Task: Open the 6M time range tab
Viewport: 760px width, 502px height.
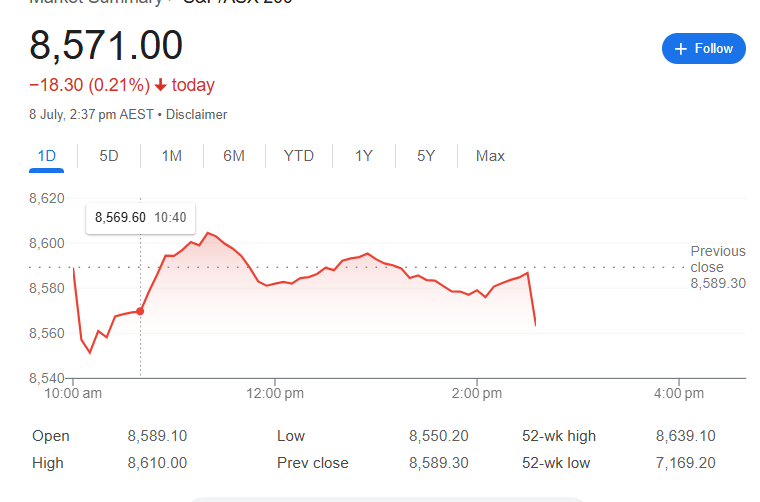Action: click(234, 156)
